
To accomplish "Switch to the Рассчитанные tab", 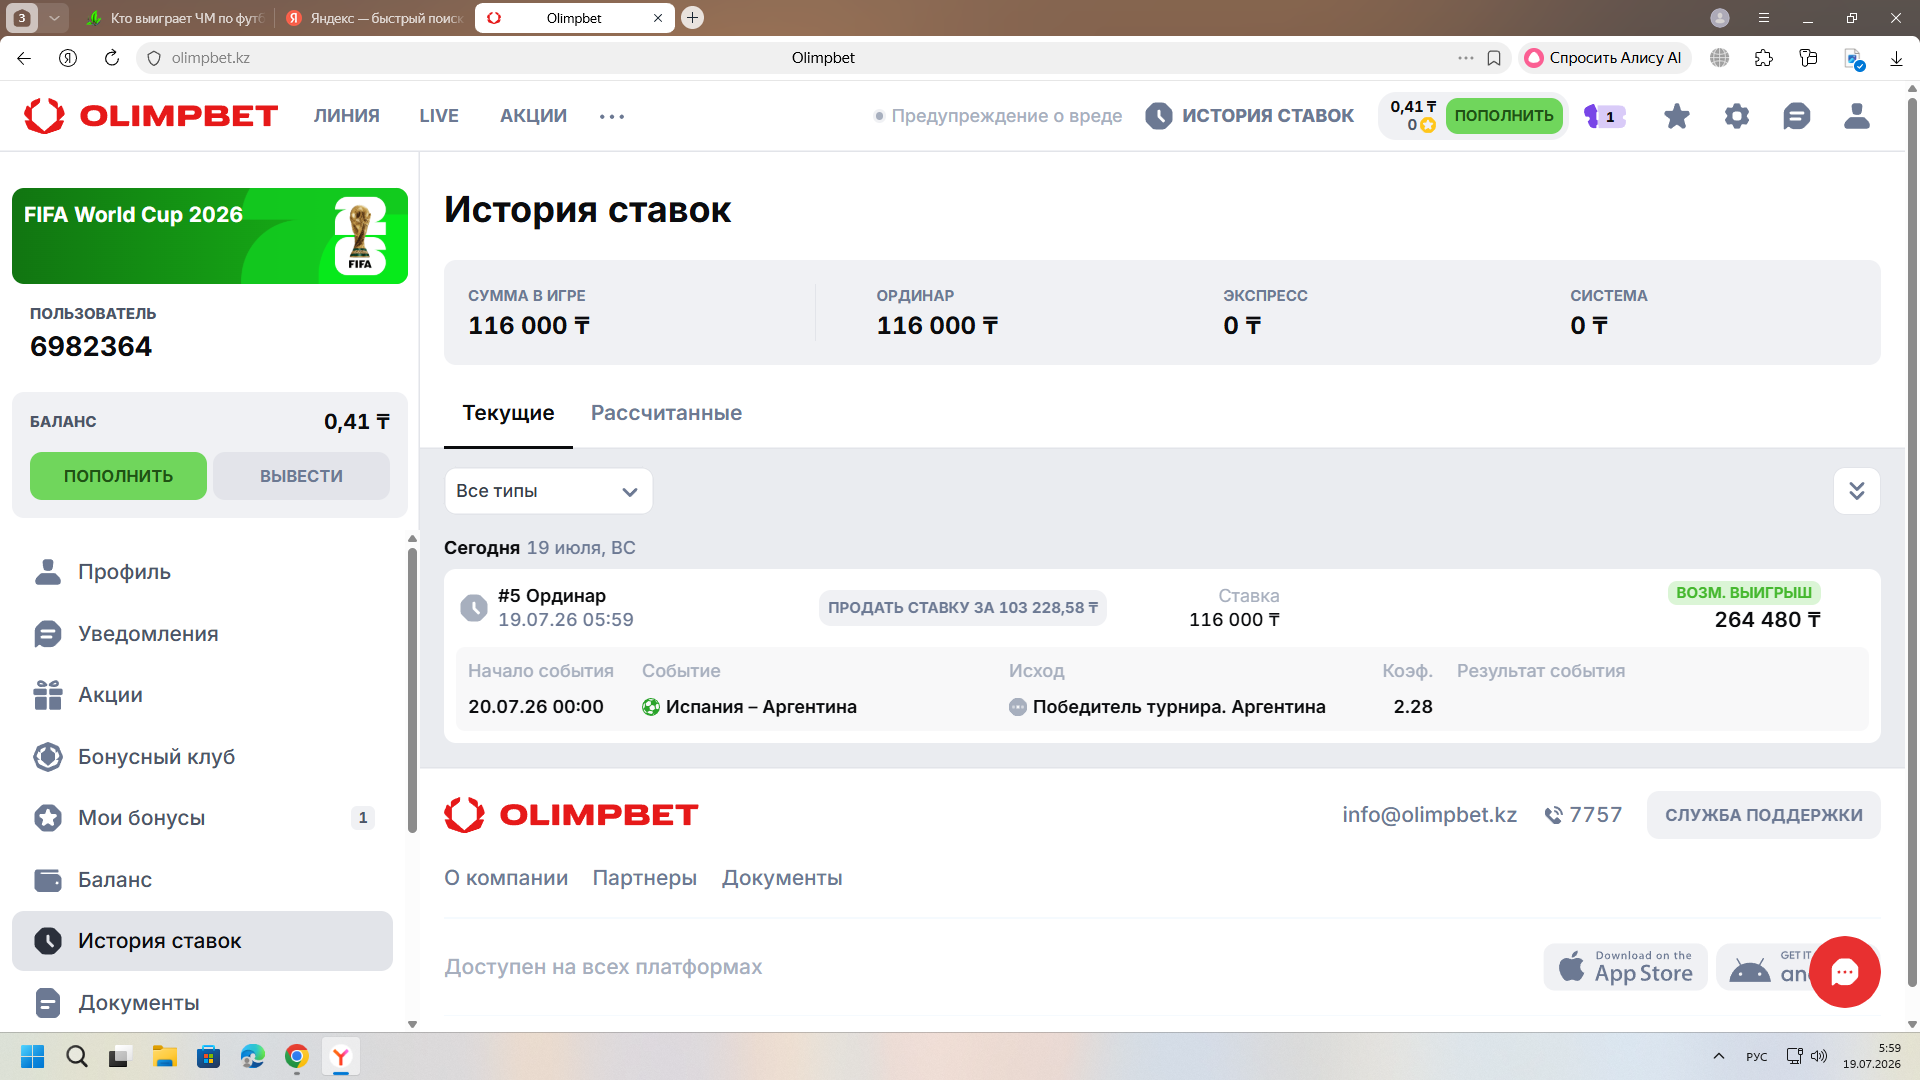I will point(666,413).
